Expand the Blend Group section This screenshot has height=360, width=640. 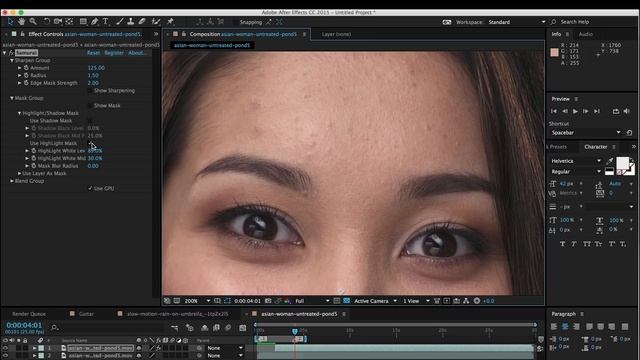(x=12, y=181)
